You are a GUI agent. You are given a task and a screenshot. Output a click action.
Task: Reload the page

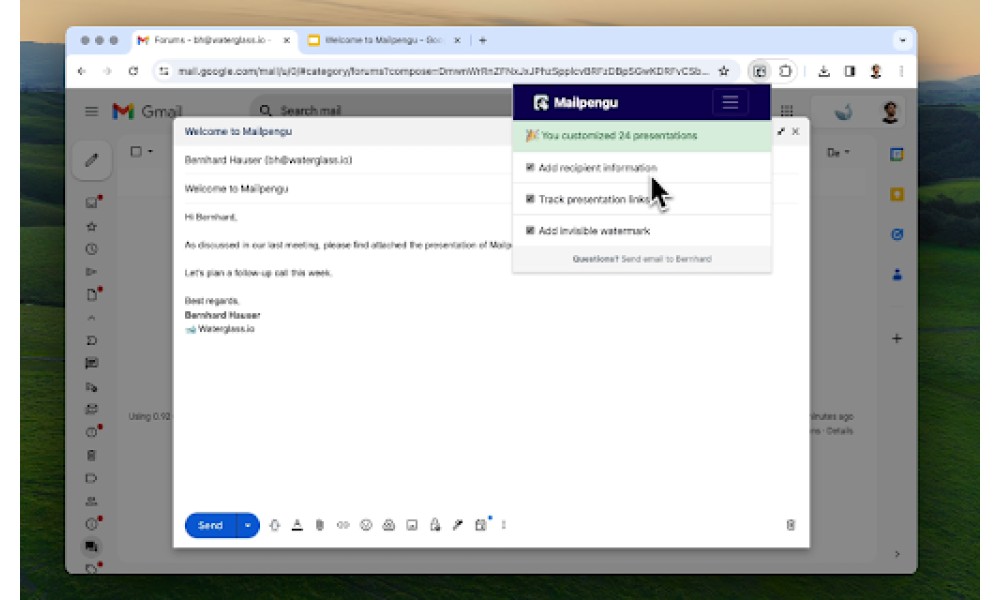[x=133, y=71]
